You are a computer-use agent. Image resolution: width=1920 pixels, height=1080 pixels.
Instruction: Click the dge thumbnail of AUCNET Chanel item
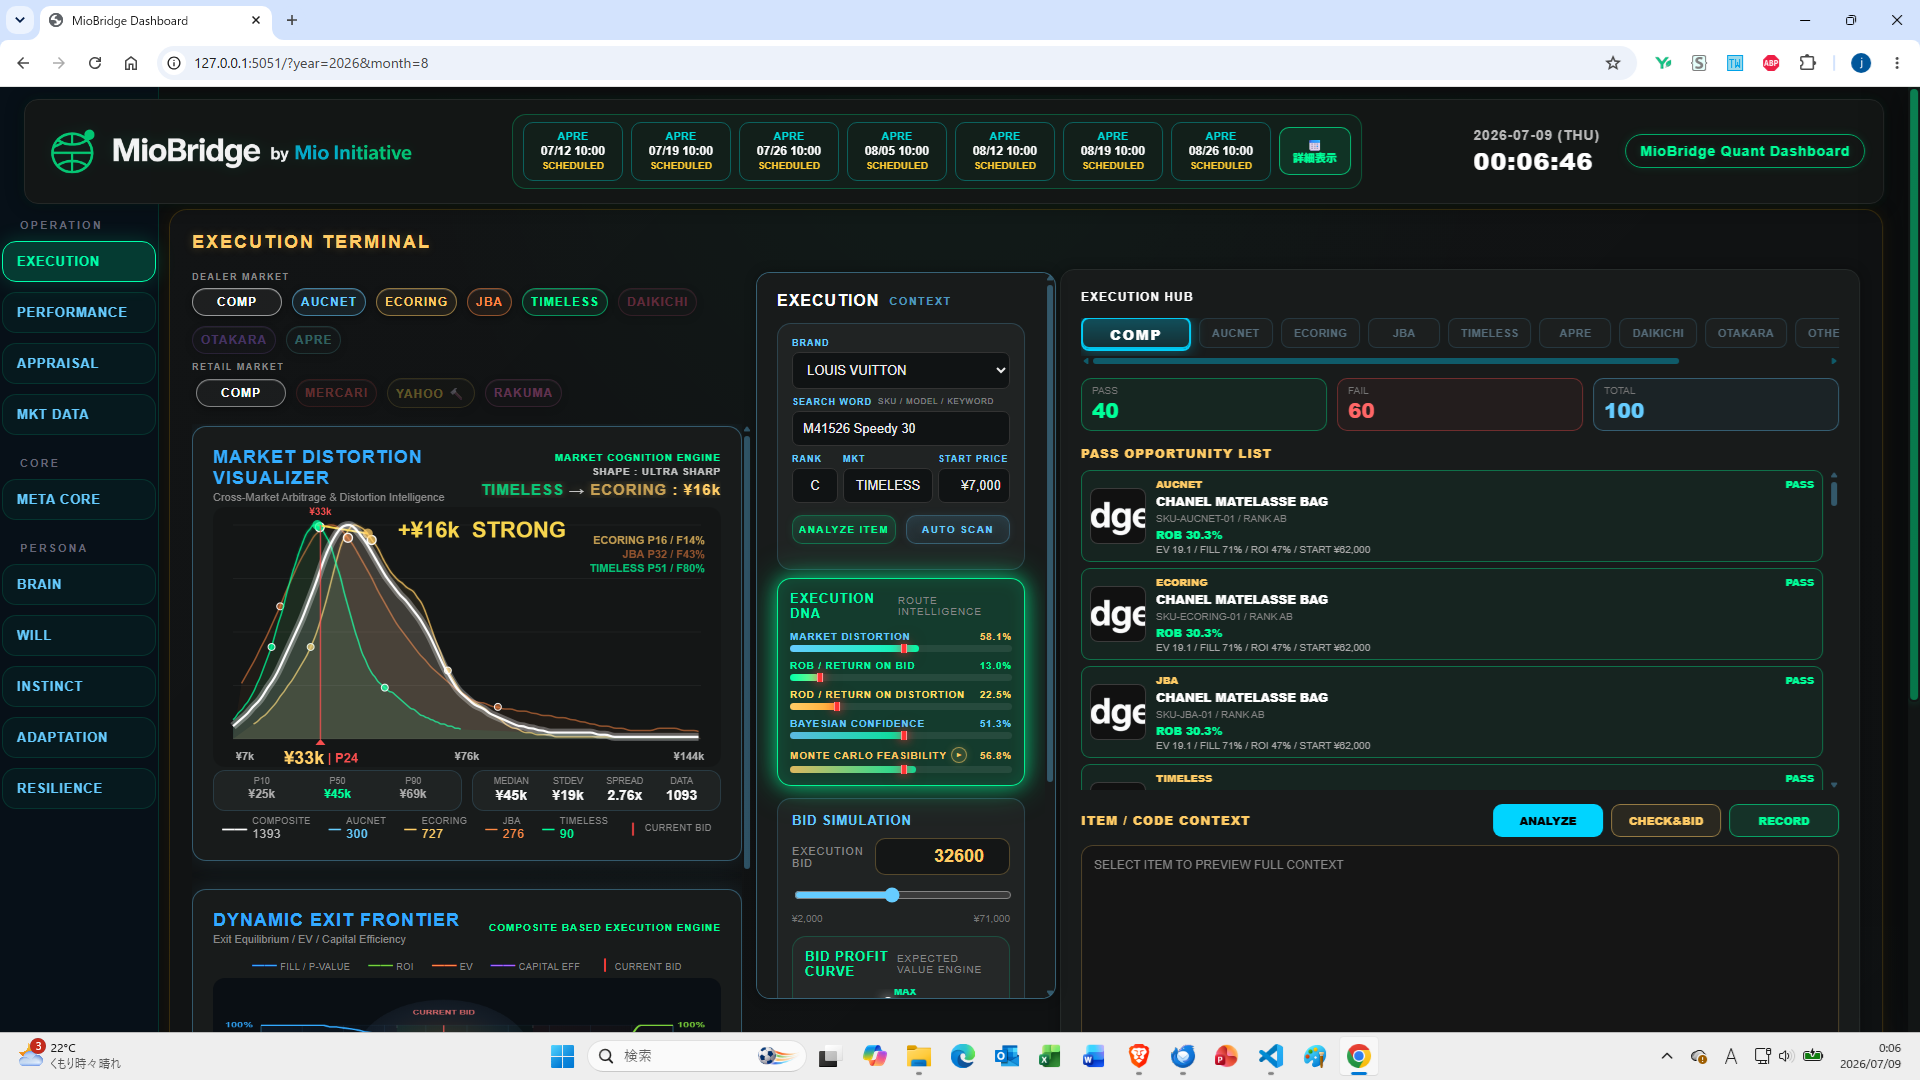coord(1118,516)
